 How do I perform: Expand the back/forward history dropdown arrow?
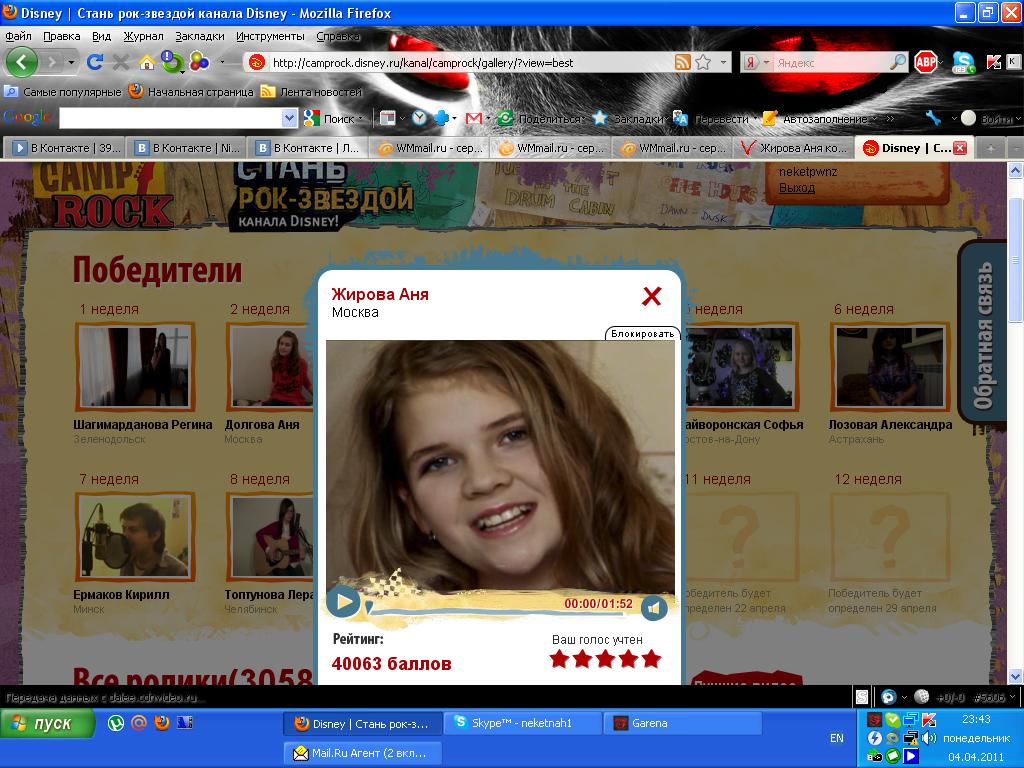pos(71,63)
